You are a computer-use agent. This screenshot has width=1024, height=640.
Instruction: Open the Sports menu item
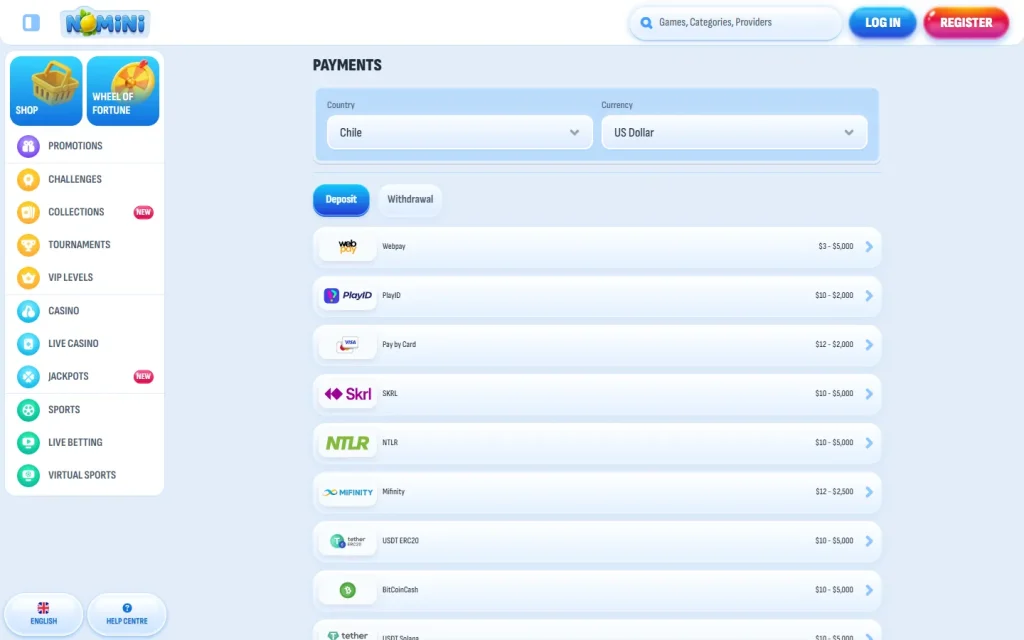(x=64, y=409)
